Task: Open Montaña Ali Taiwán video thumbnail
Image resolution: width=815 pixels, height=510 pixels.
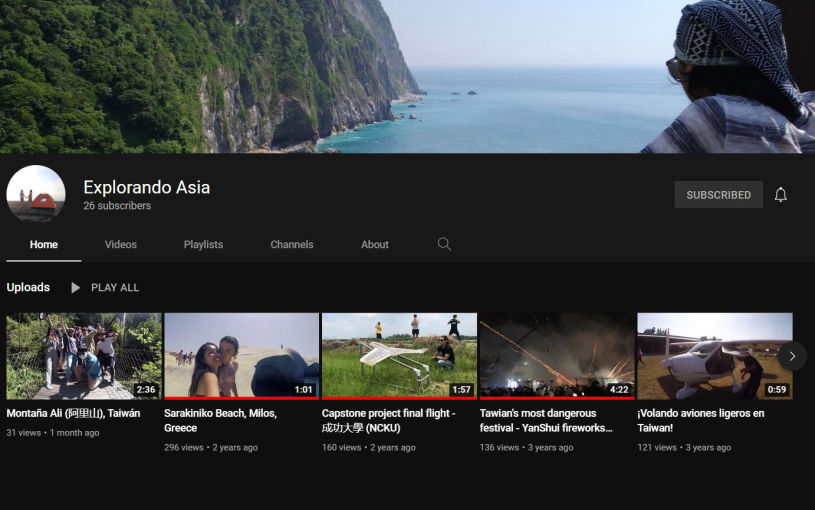Action: 84,356
